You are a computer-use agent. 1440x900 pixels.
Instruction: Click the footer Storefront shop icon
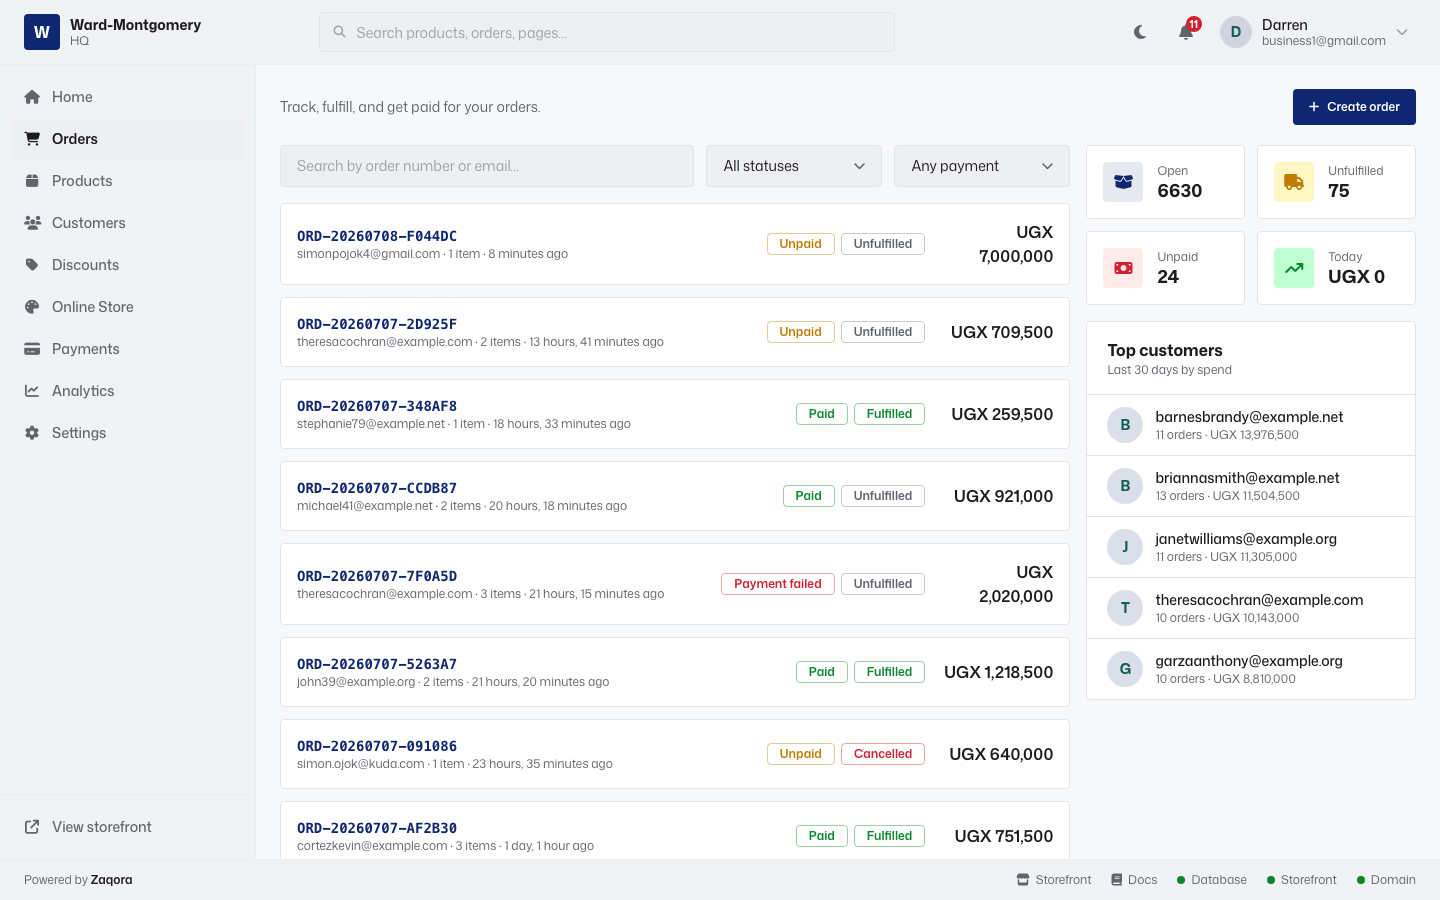pyautogui.click(x=1023, y=880)
